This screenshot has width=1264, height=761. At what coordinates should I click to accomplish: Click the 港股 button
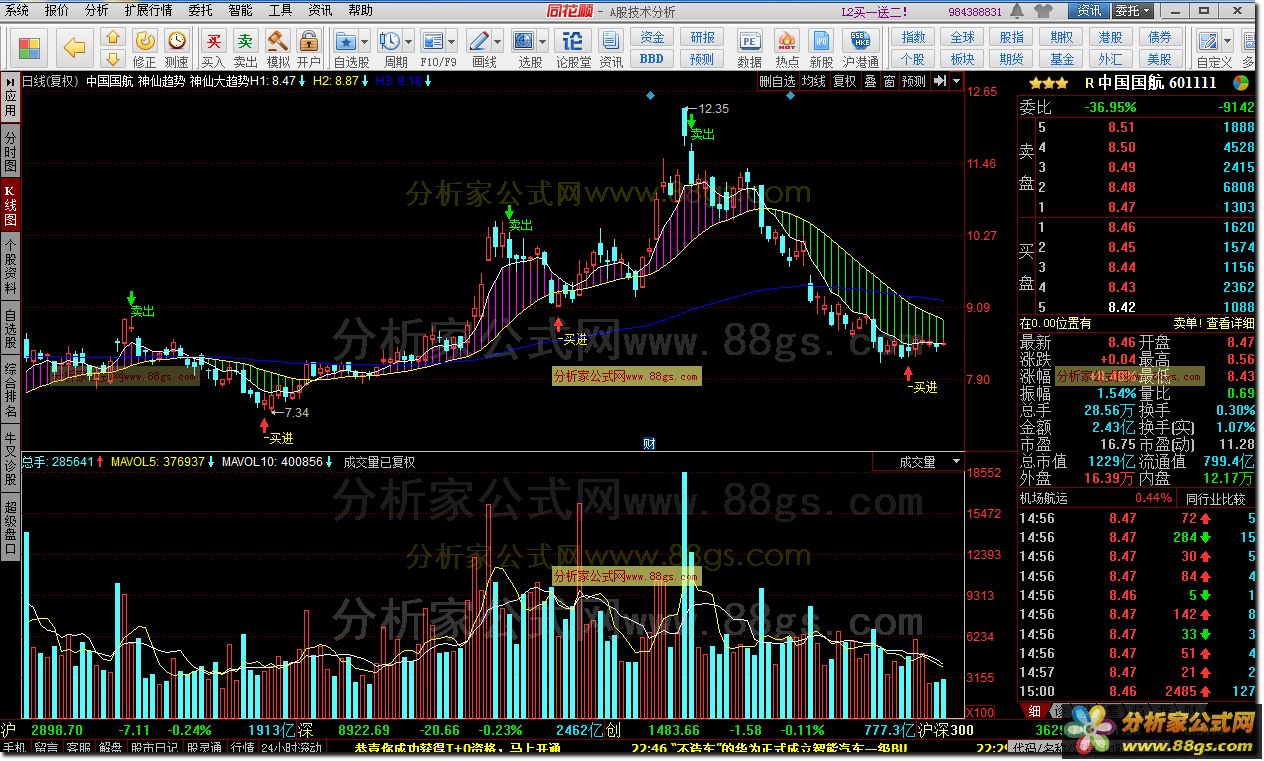(1110, 37)
